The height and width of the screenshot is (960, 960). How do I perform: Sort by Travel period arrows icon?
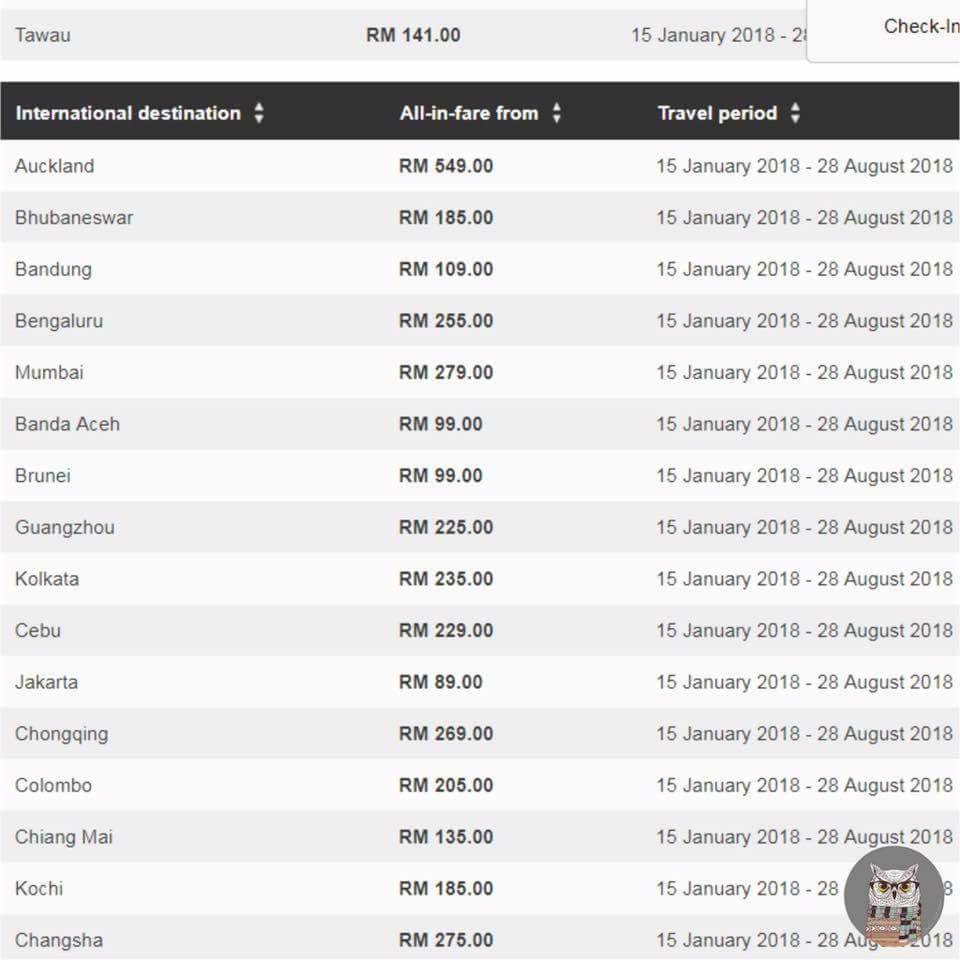[x=795, y=113]
